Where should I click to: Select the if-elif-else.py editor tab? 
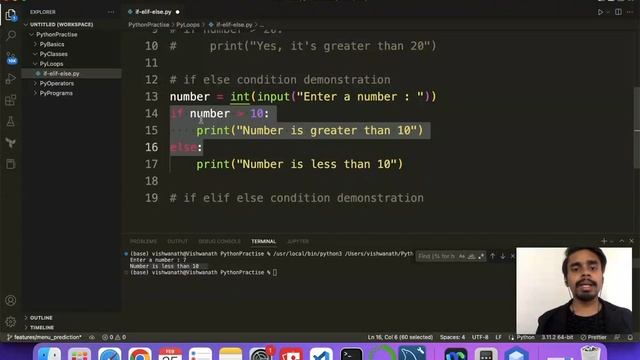(x=154, y=12)
